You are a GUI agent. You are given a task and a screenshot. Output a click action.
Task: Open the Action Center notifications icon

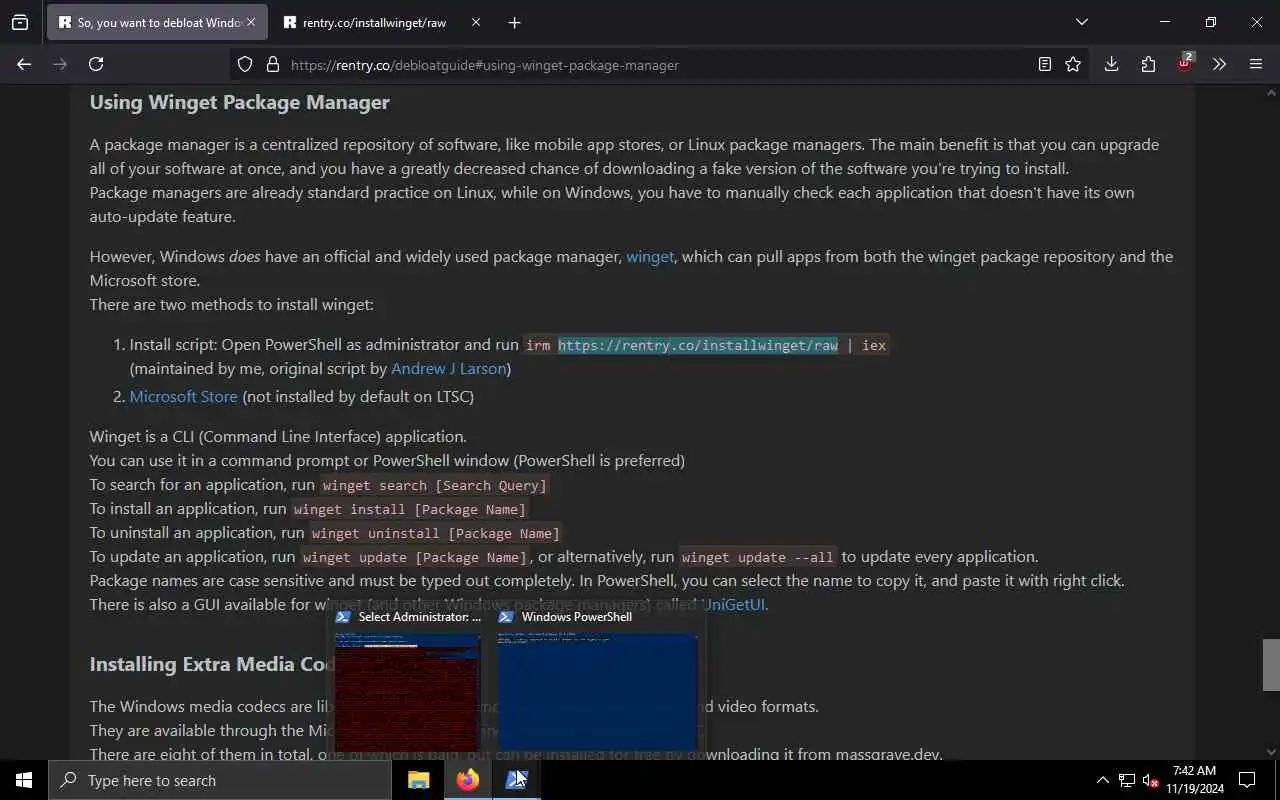pos(1247,780)
